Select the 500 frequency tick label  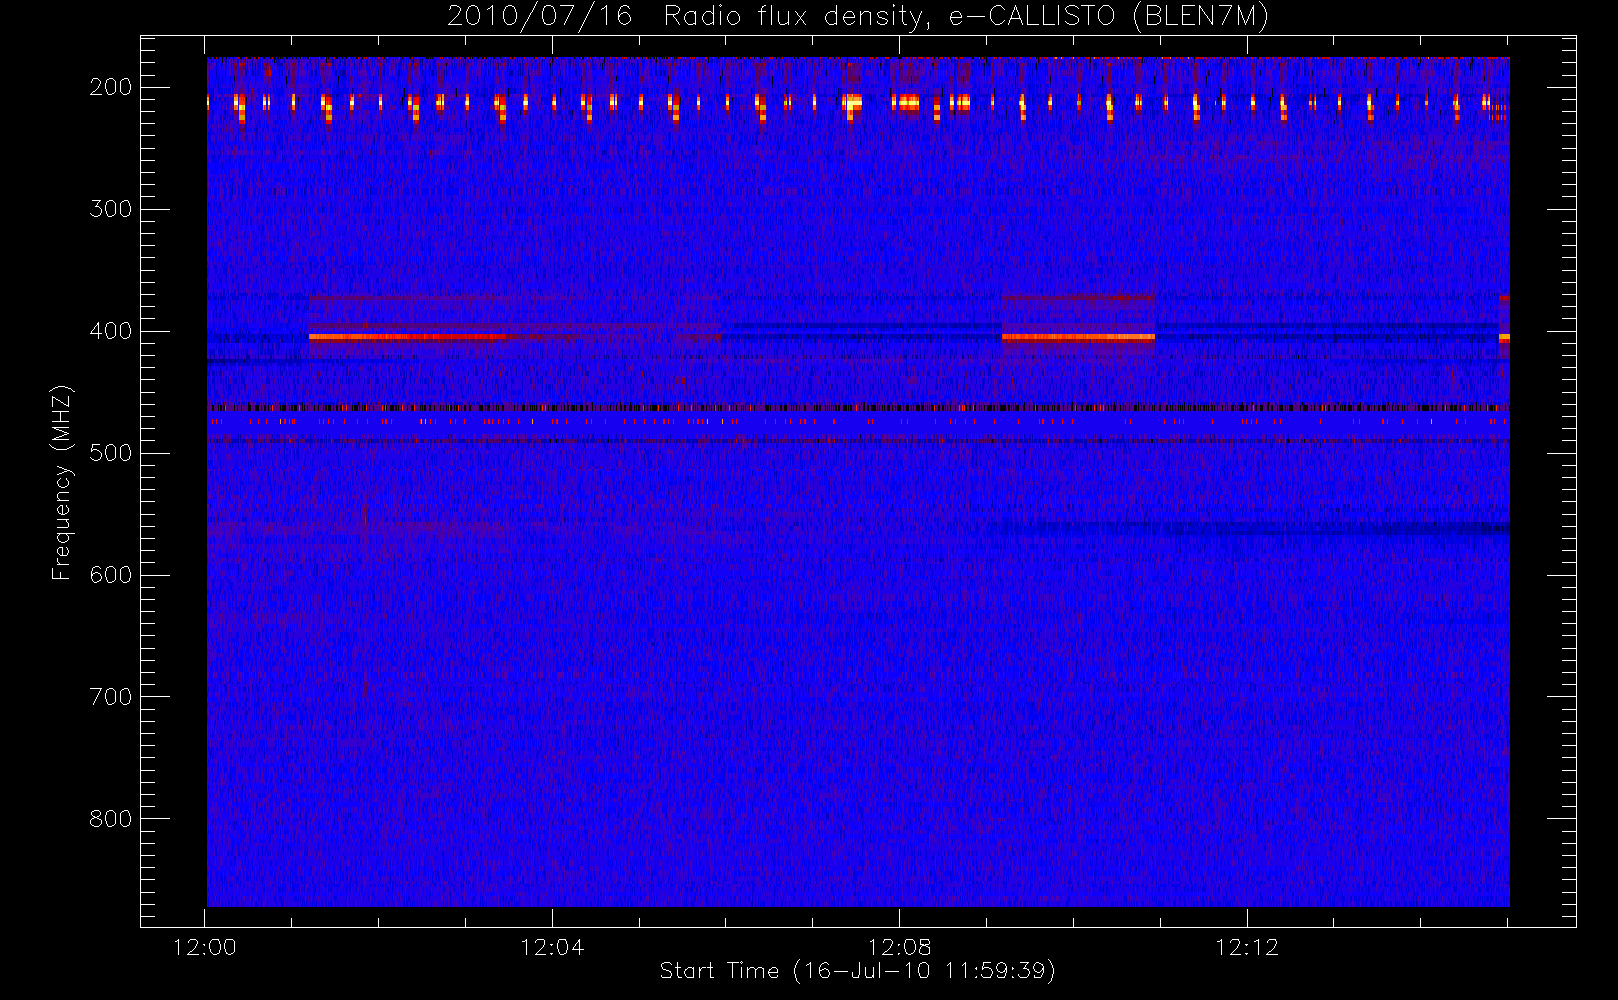pyautogui.click(x=111, y=453)
